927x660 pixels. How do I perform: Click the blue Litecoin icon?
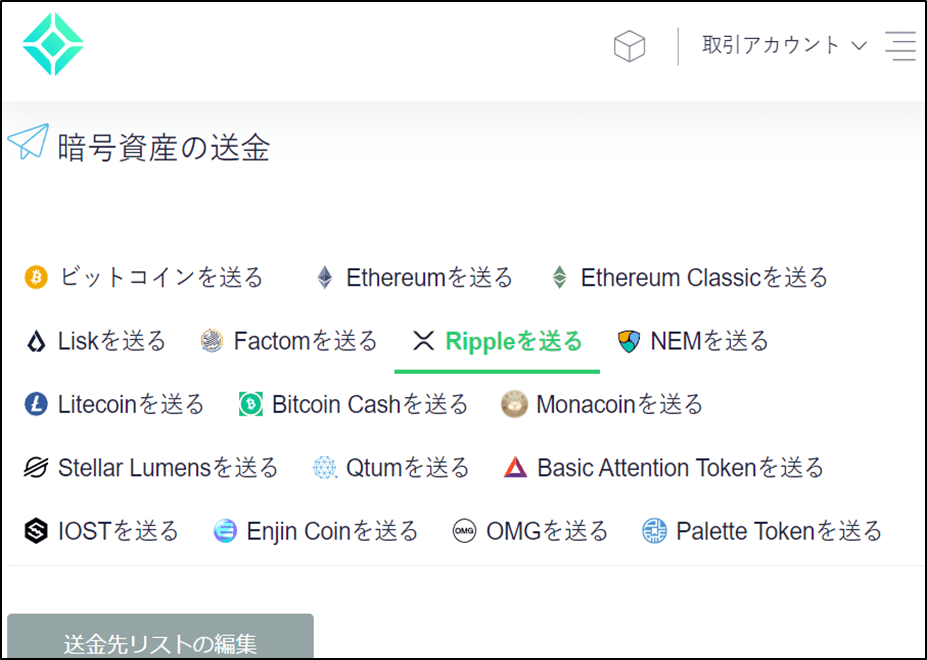tap(36, 405)
